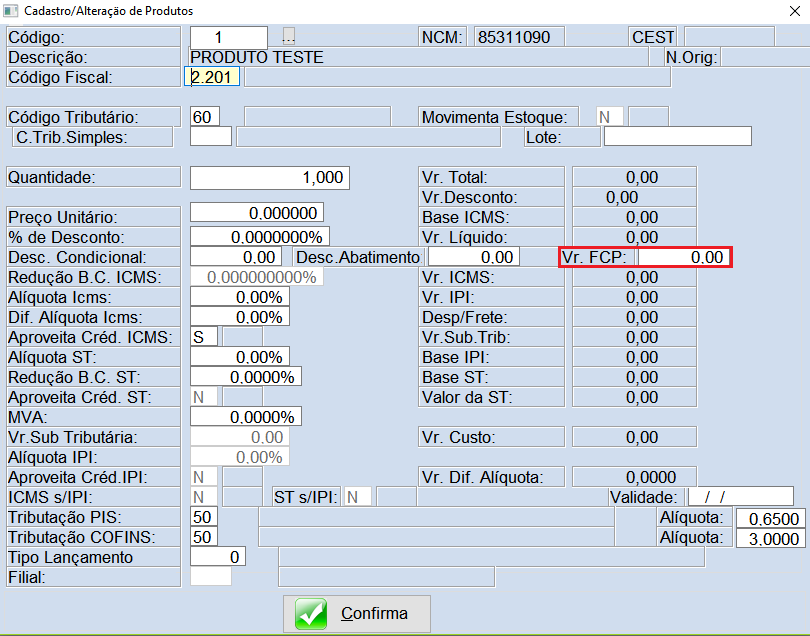Edit the Tipo Lançamento field

coord(216,557)
